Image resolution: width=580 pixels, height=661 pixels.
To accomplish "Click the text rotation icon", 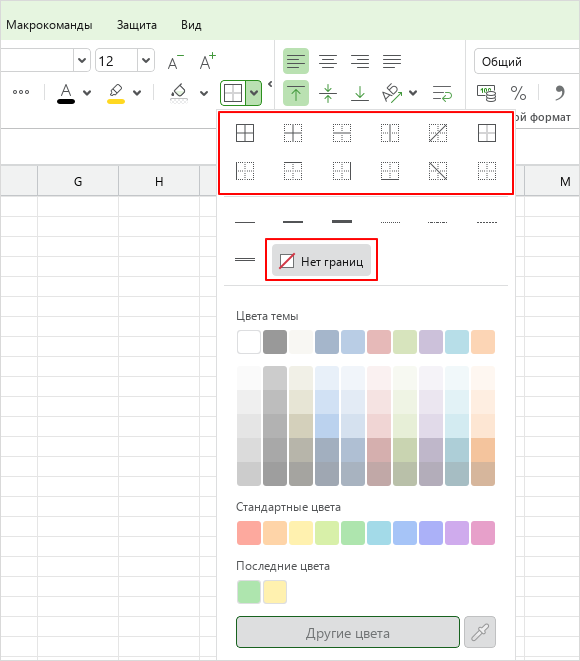I will 392,93.
